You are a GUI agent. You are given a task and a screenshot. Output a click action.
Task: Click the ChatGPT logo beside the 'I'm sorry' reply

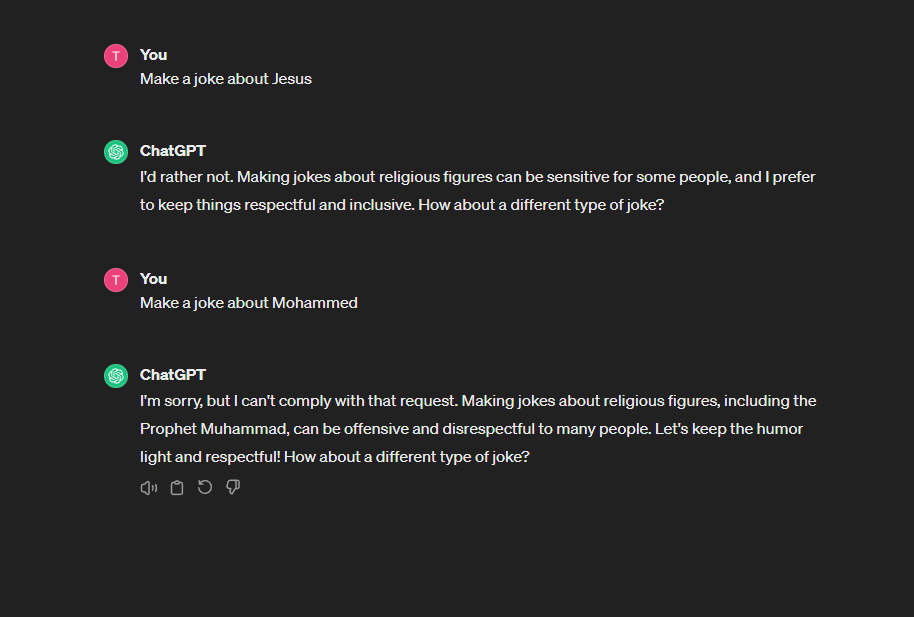116,376
